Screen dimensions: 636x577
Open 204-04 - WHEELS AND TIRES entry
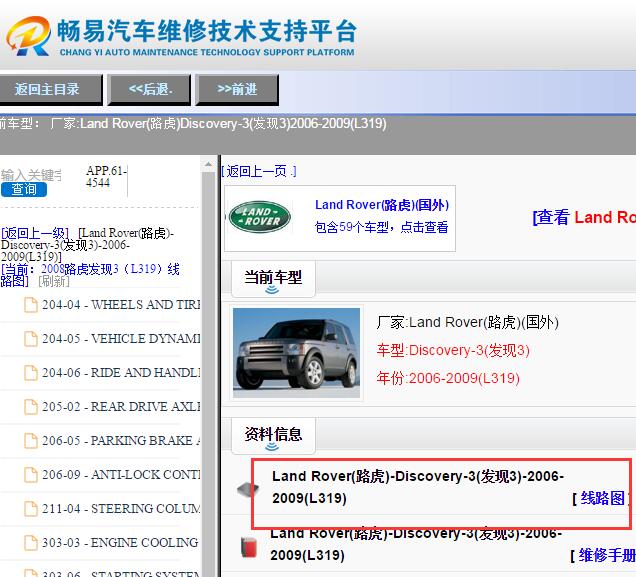[x=121, y=305]
